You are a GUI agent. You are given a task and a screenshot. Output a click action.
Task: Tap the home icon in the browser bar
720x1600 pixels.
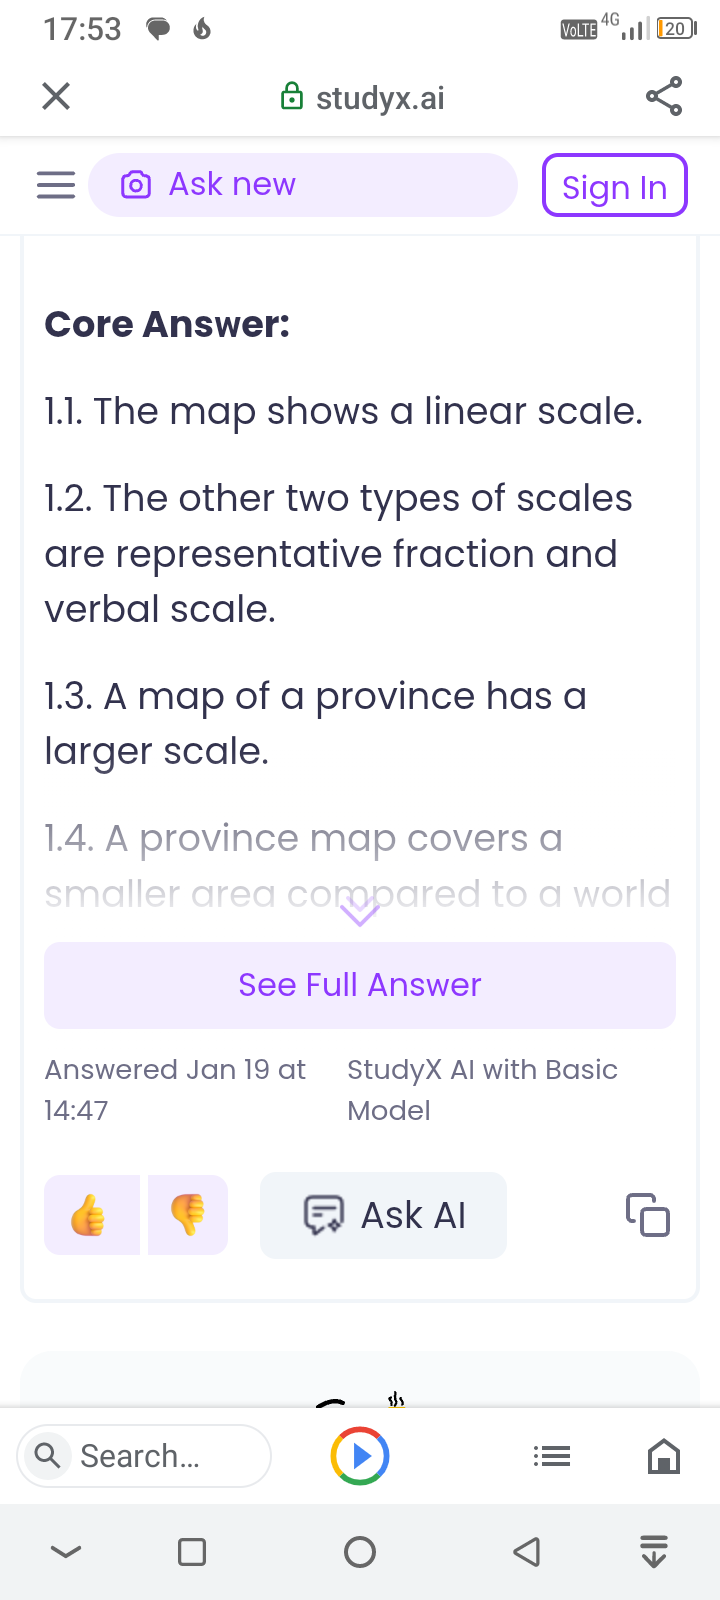pyautogui.click(x=663, y=1456)
